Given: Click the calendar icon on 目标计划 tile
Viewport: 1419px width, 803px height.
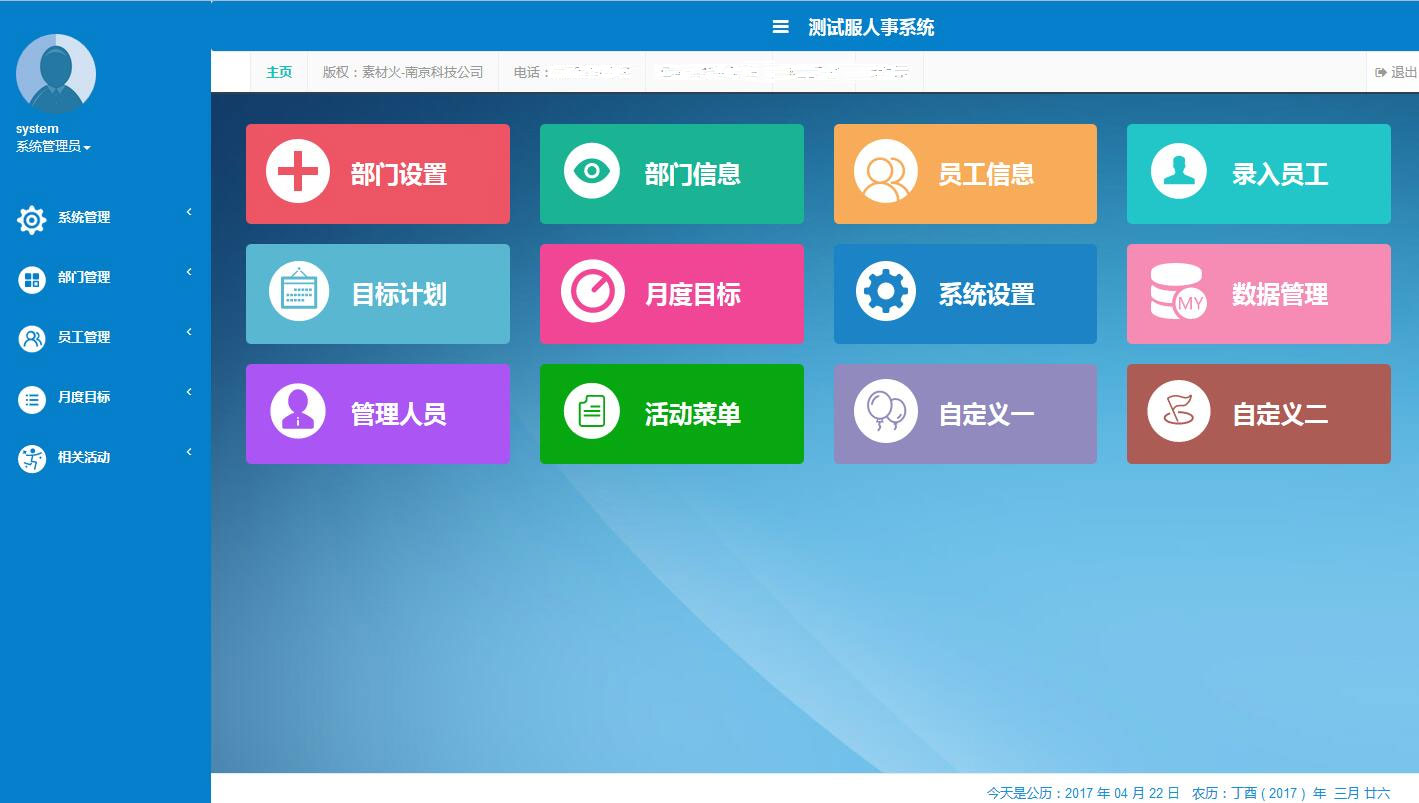Looking at the screenshot, I should point(298,292).
